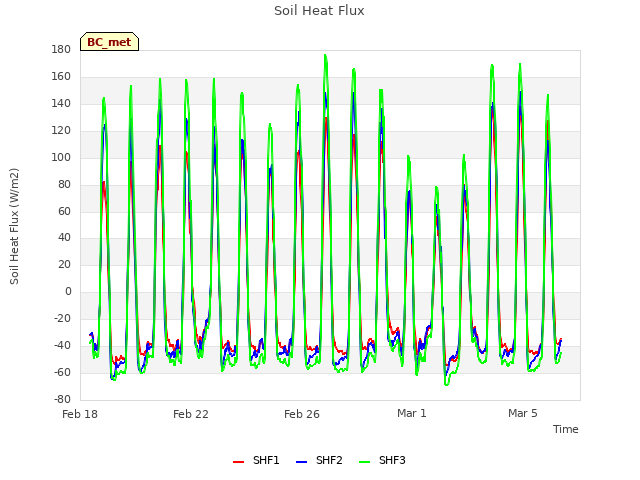Click the Soil Heat Flux chart title
Image resolution: width=640 pixels, height=480 pixels.
point(319,11)
